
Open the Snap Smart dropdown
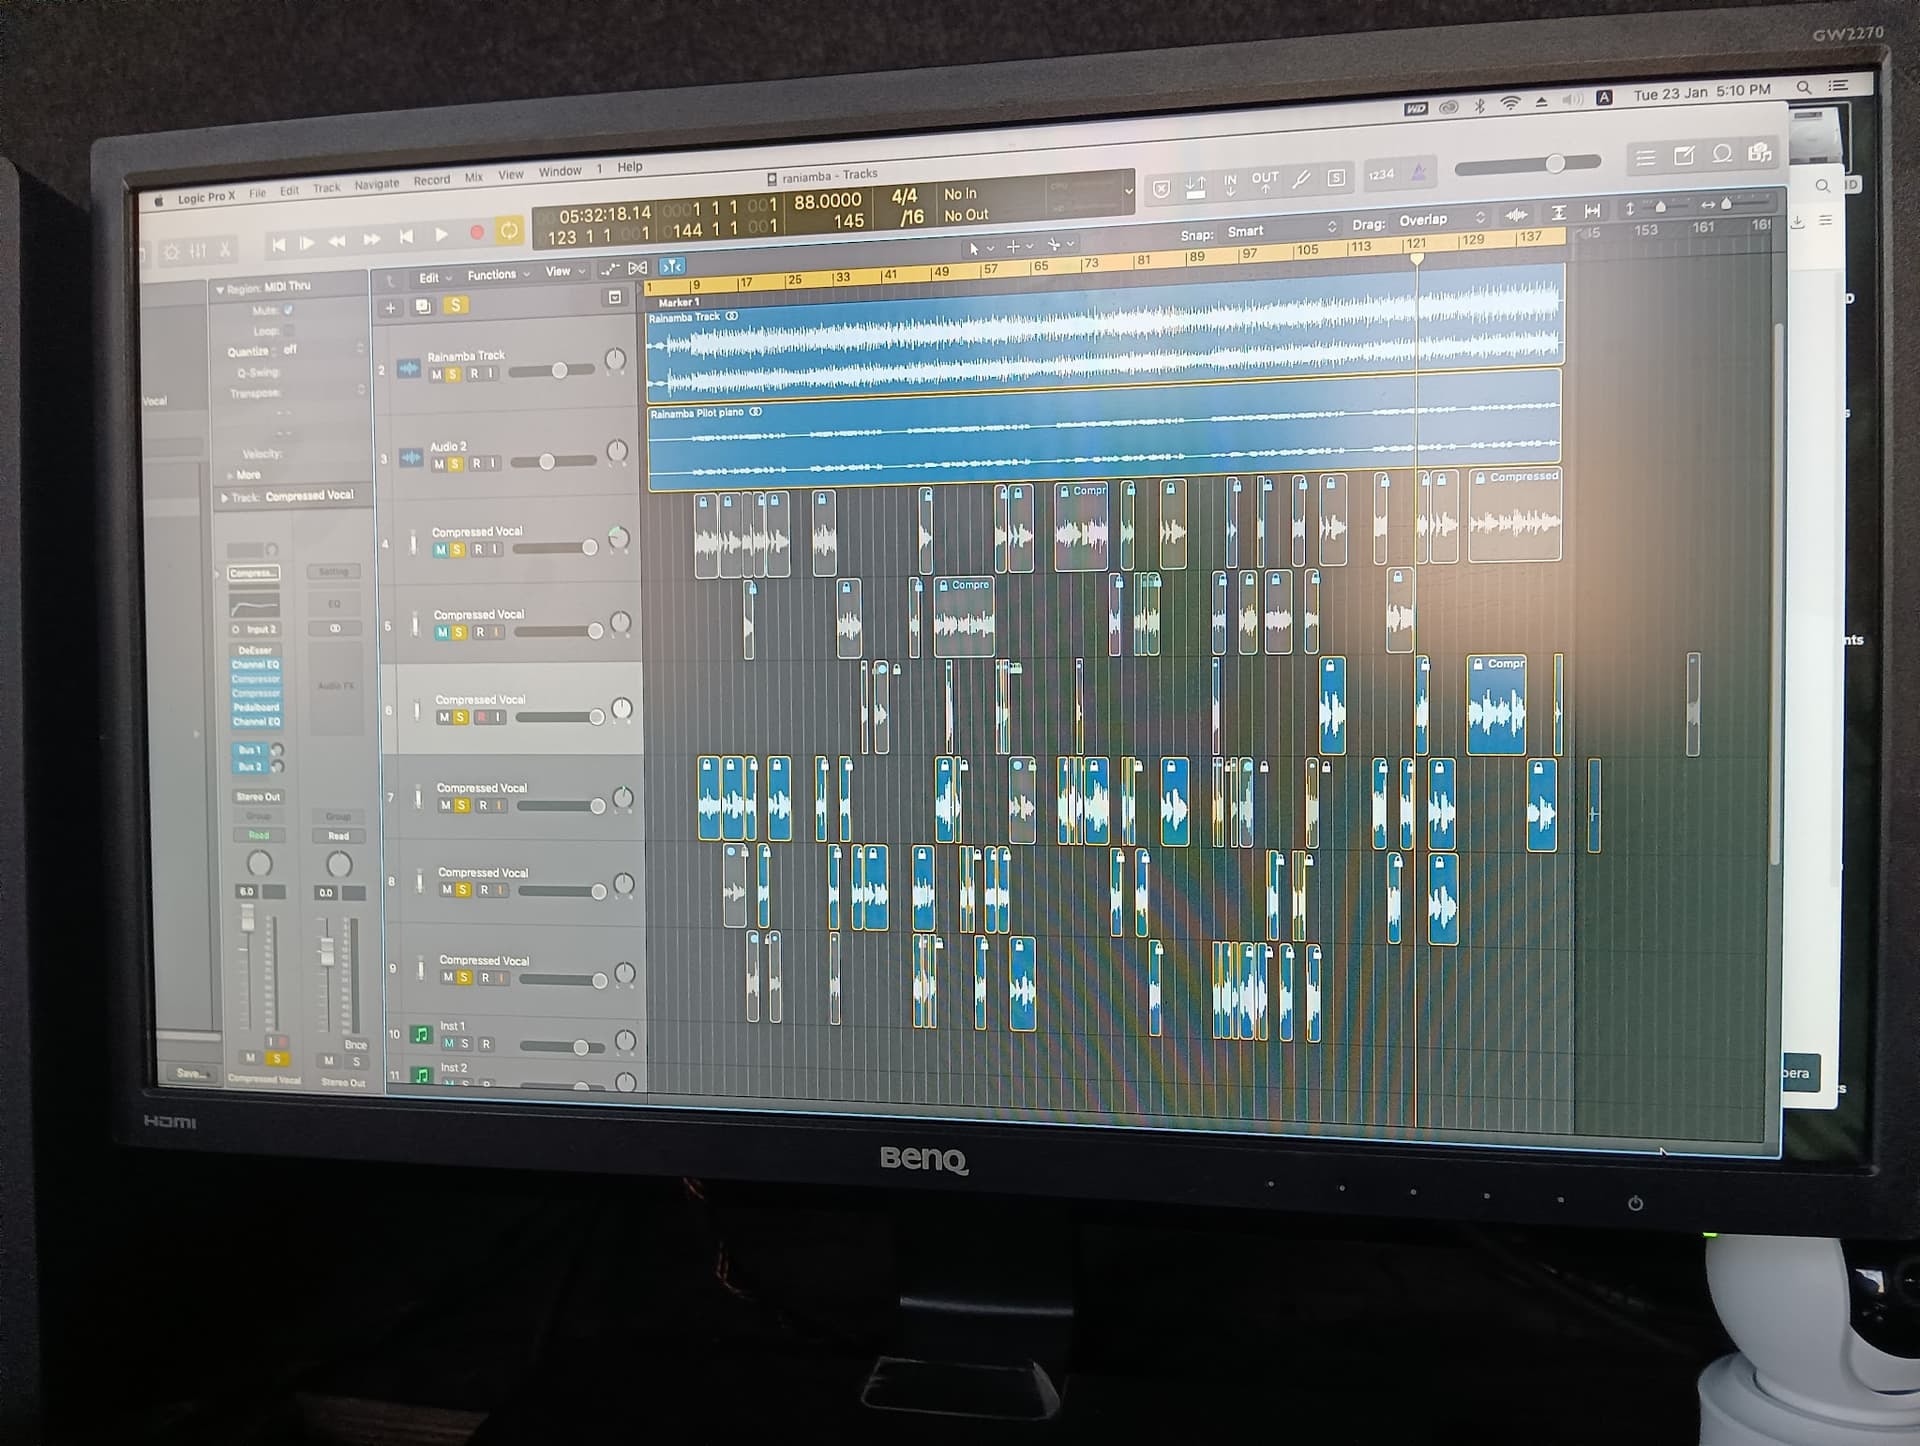tap(1280, 230)
